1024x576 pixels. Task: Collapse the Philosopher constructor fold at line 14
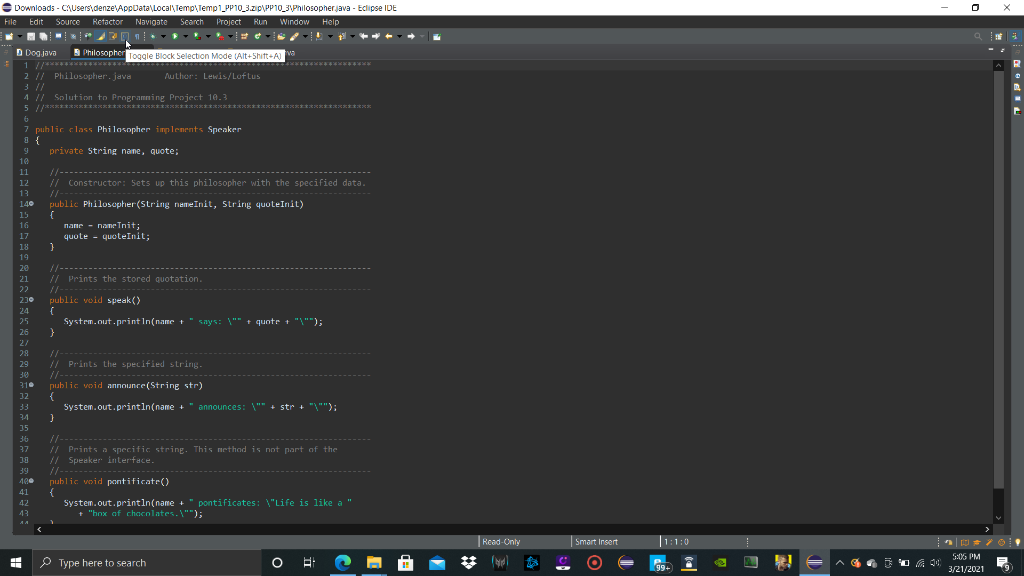click(x=31, y=204)
